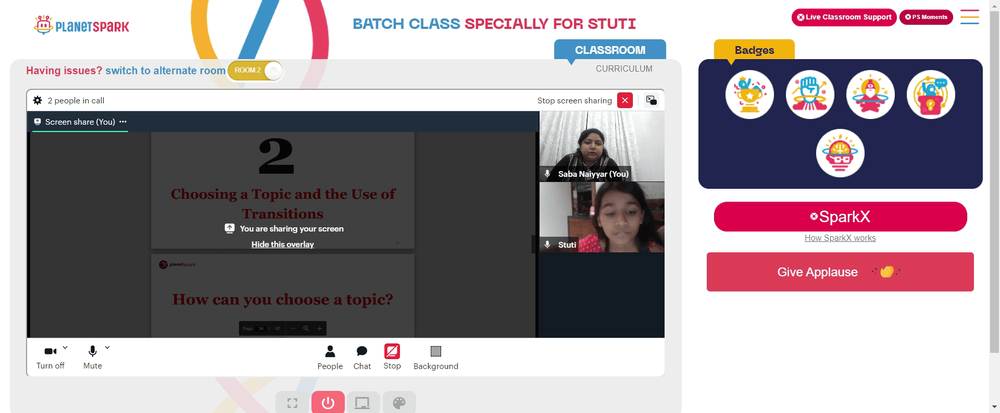Click the laptop screen icon
Image resolution: width=1000 pixels, height=413 pixels.
coord(363,403)
